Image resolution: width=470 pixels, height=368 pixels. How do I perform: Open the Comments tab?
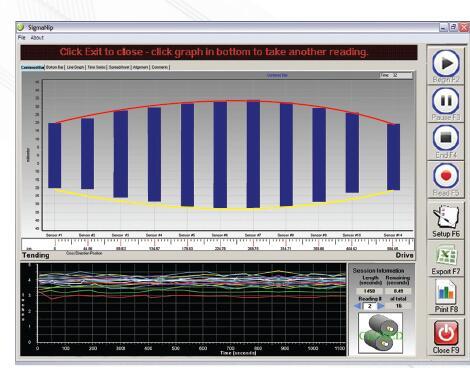[160, 67]
